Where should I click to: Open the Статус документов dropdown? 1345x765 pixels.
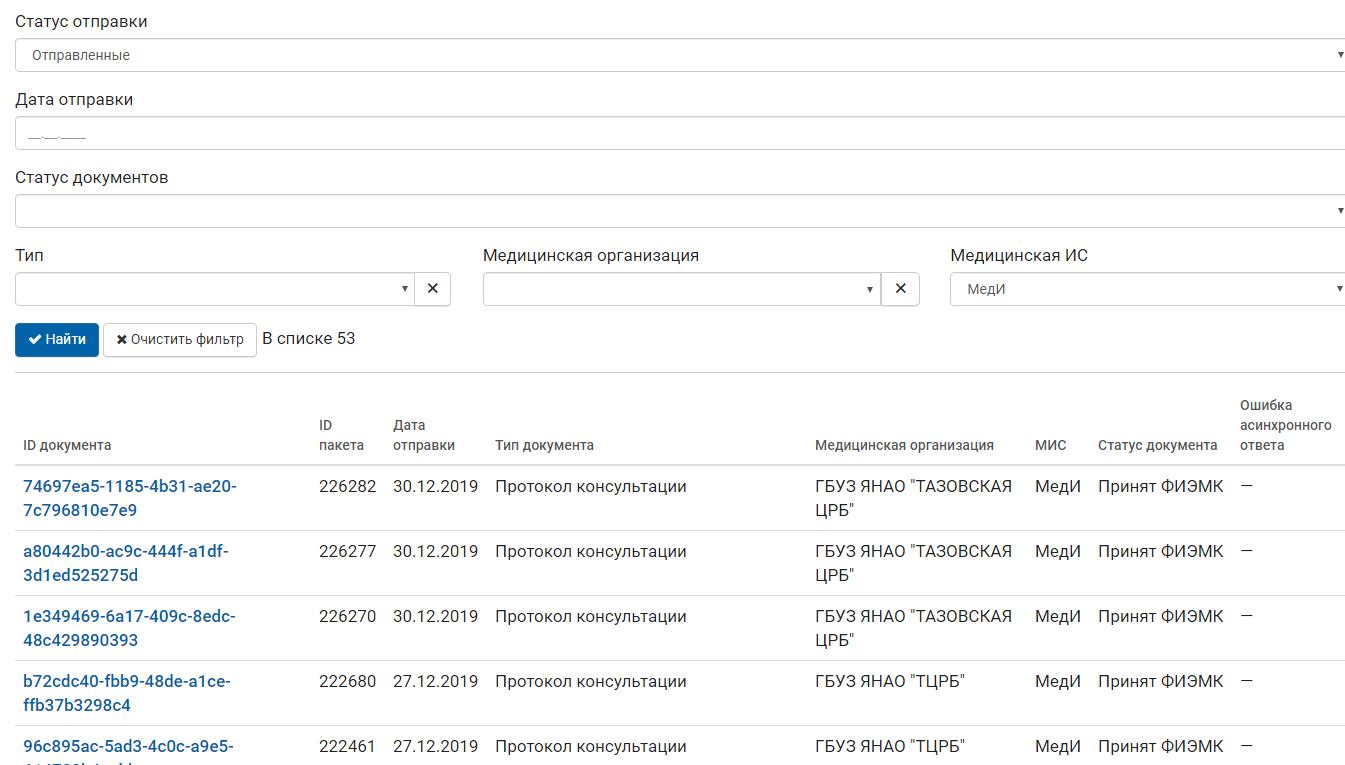[682, 211]
